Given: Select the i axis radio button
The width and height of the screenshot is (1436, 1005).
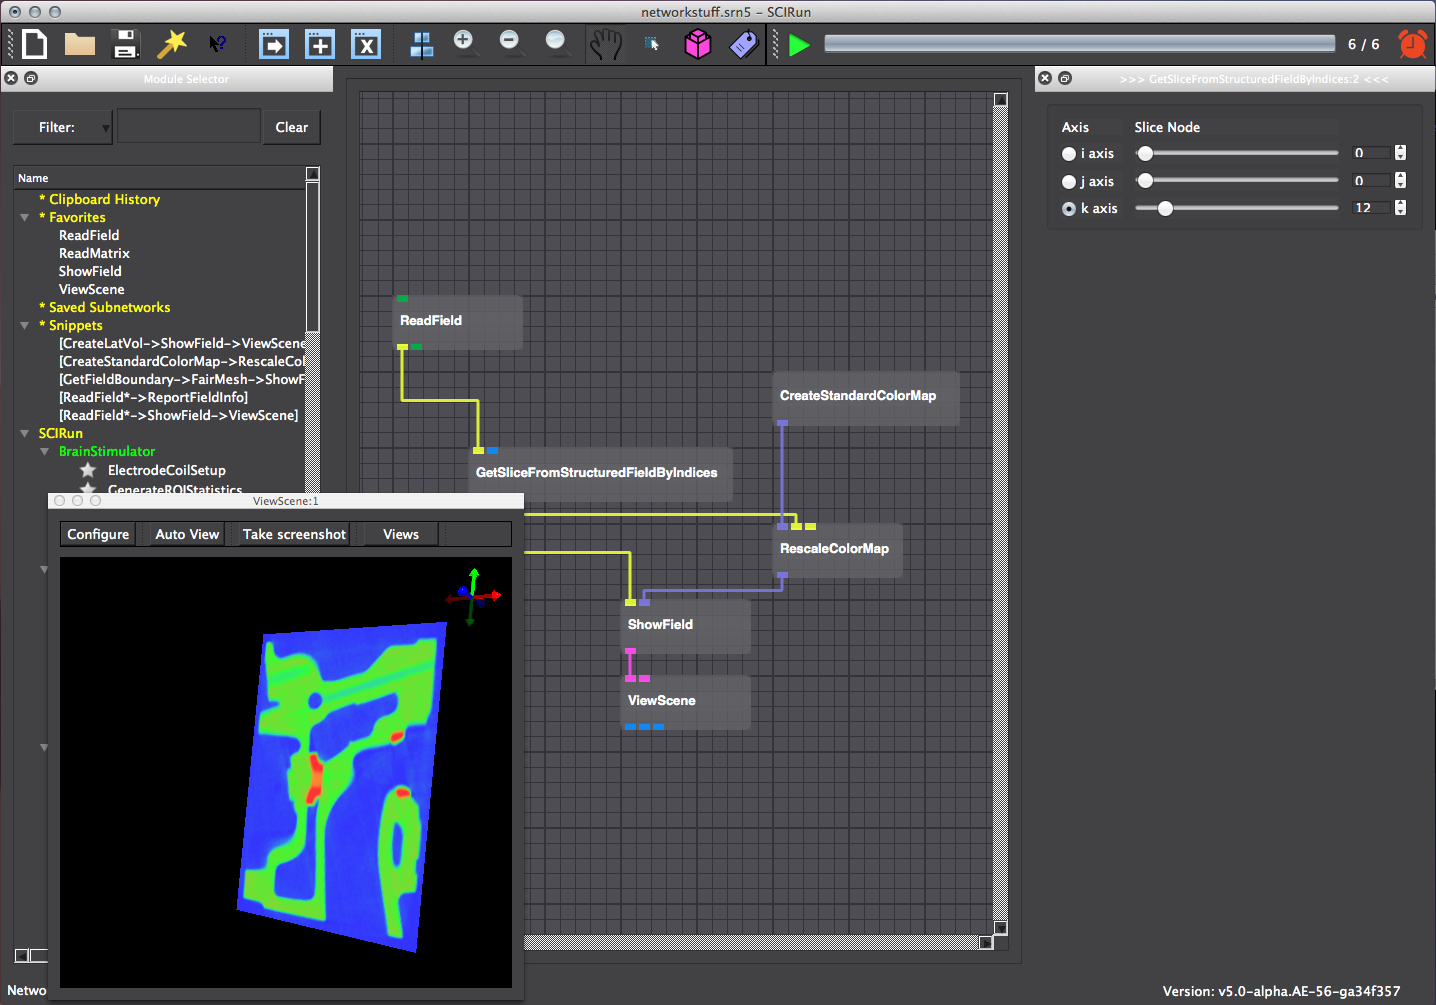Looking at the screenshot, I should tap(1069, 154).
